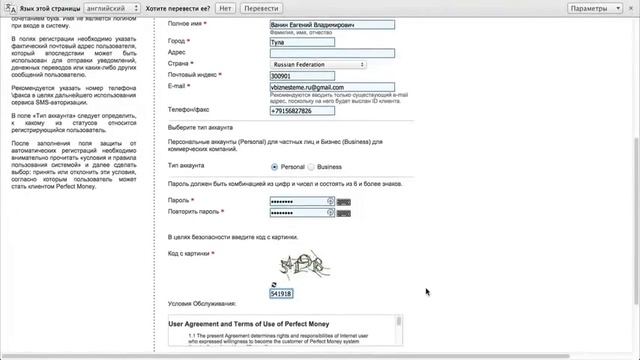This screenshot has height=360, width=640.
Task: Click the 'Полное имя' input field
Action: (332, 25)
